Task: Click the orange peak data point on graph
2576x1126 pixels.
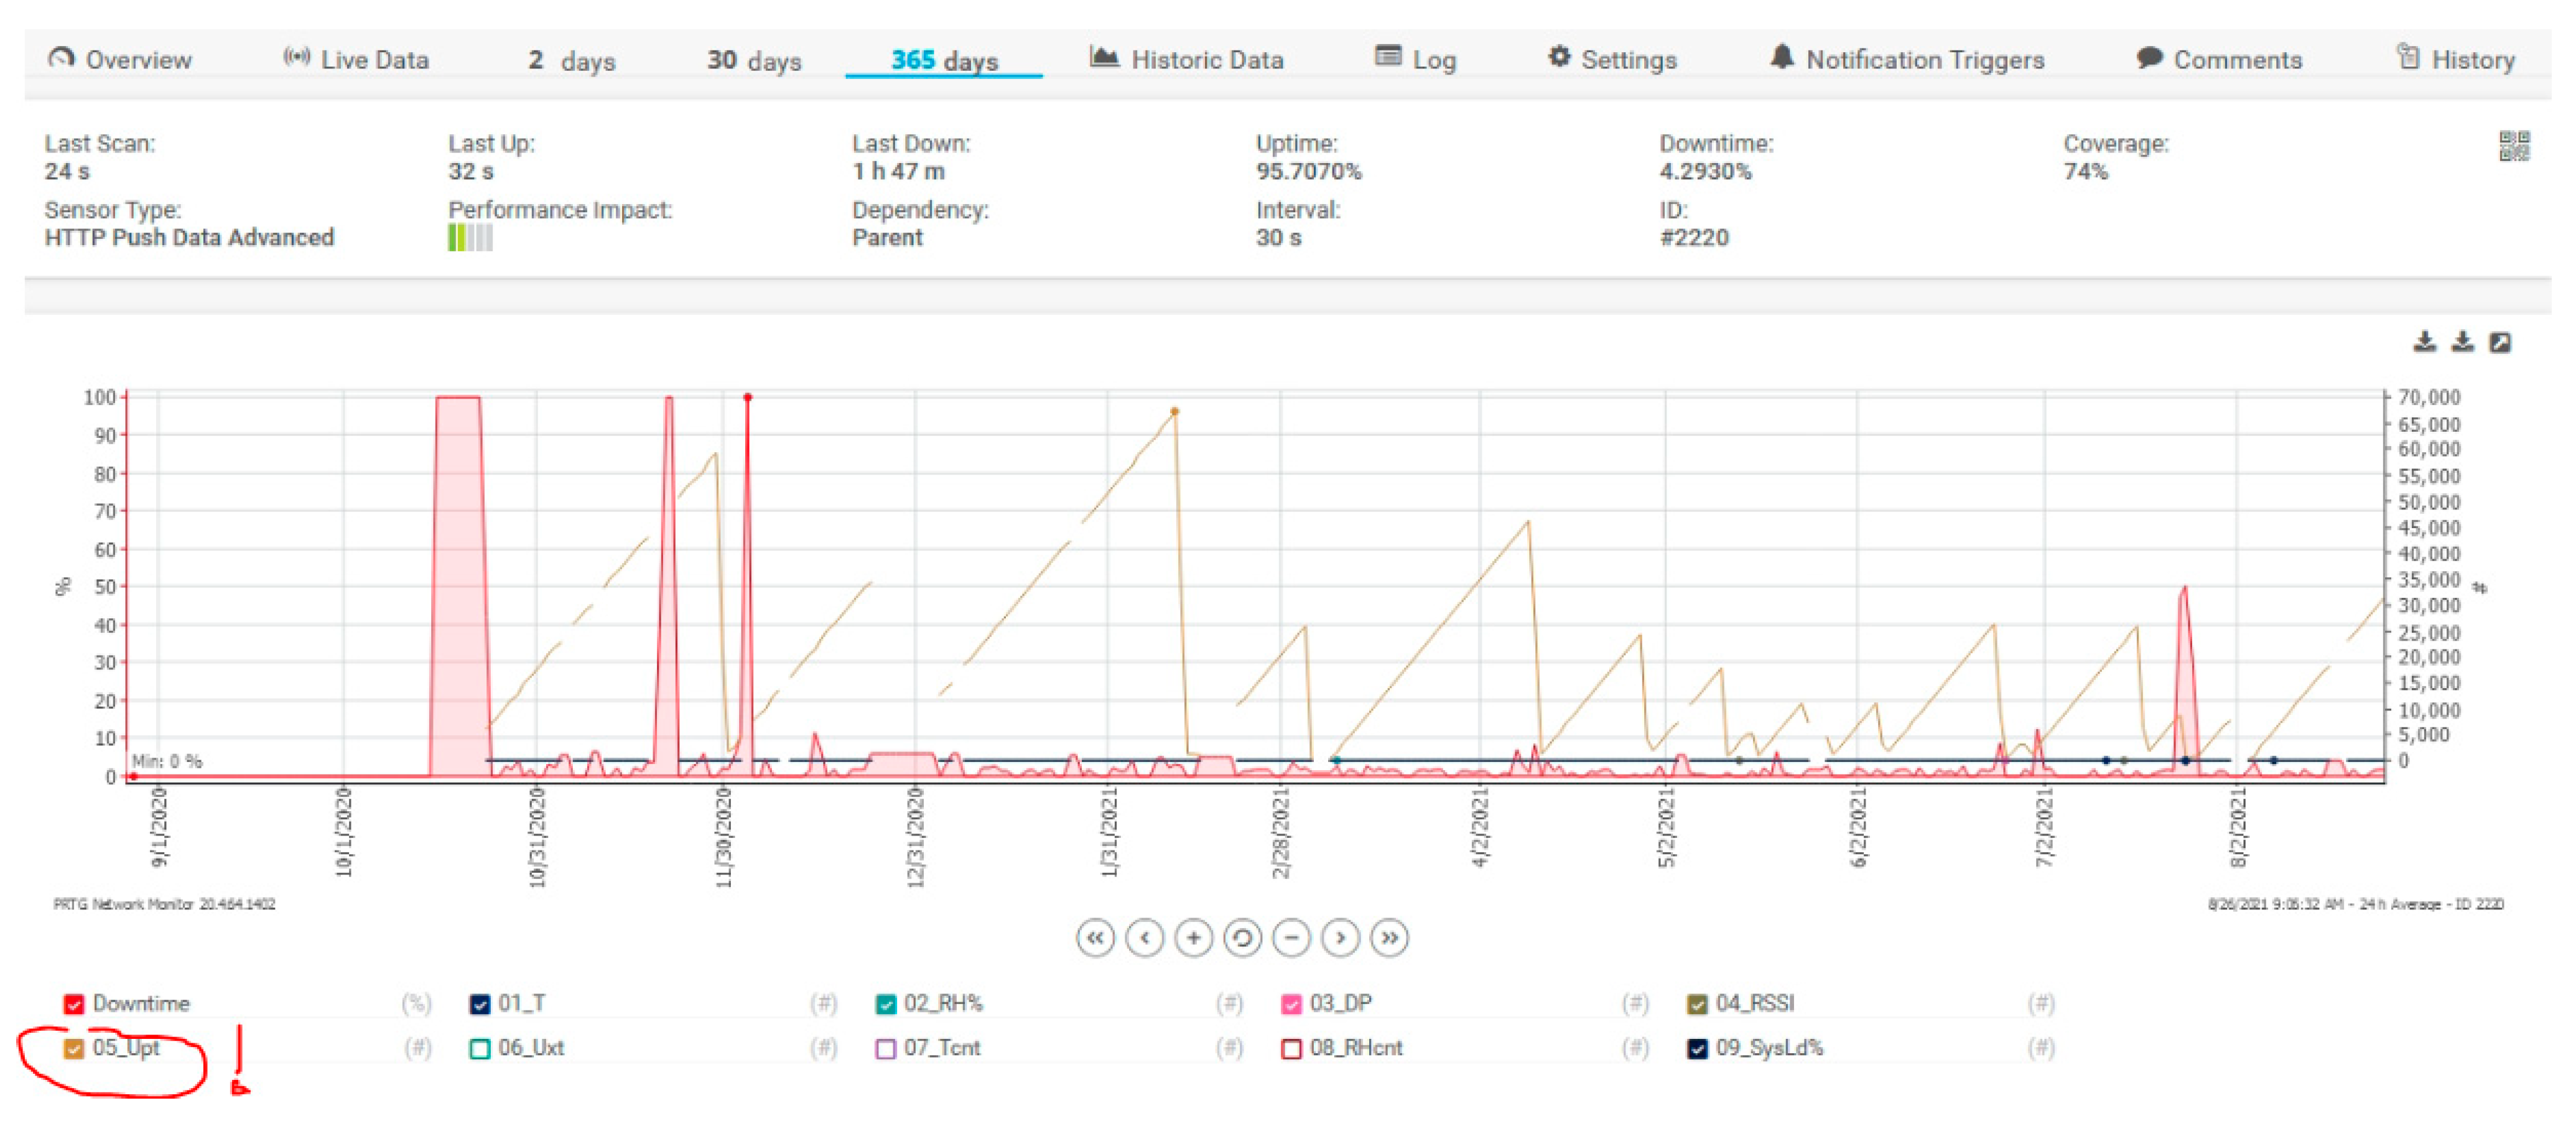Action: coord(1175,411)
